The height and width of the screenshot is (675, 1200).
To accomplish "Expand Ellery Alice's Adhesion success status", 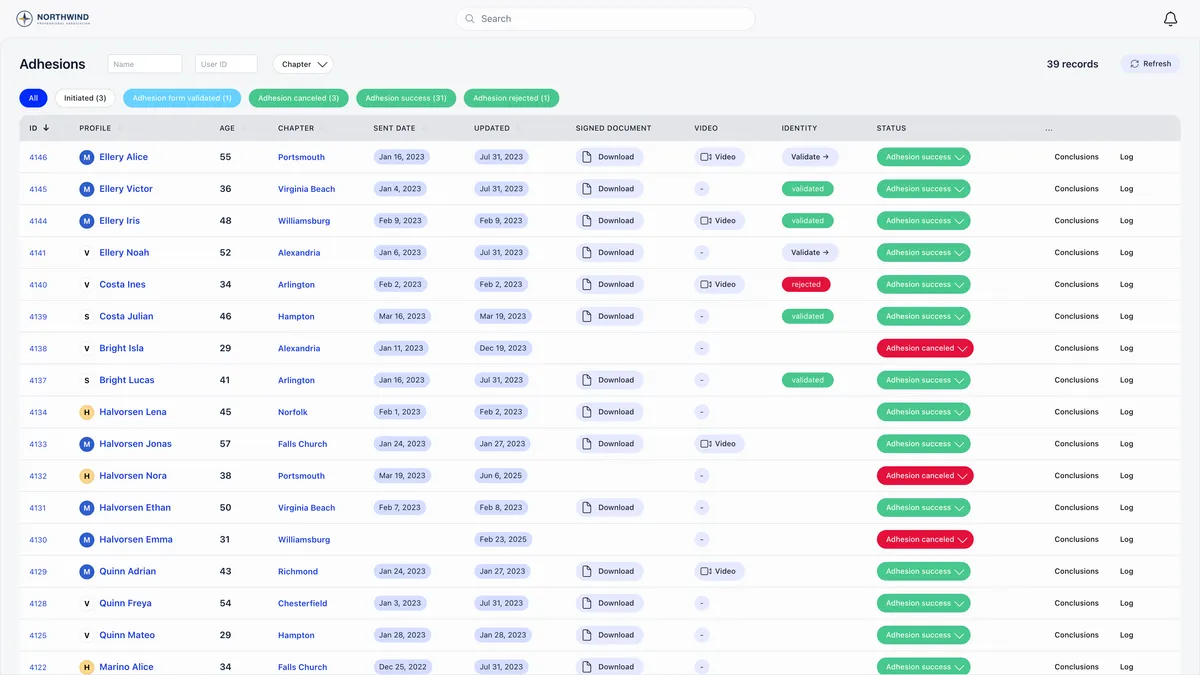I will (x=924, y=157).
